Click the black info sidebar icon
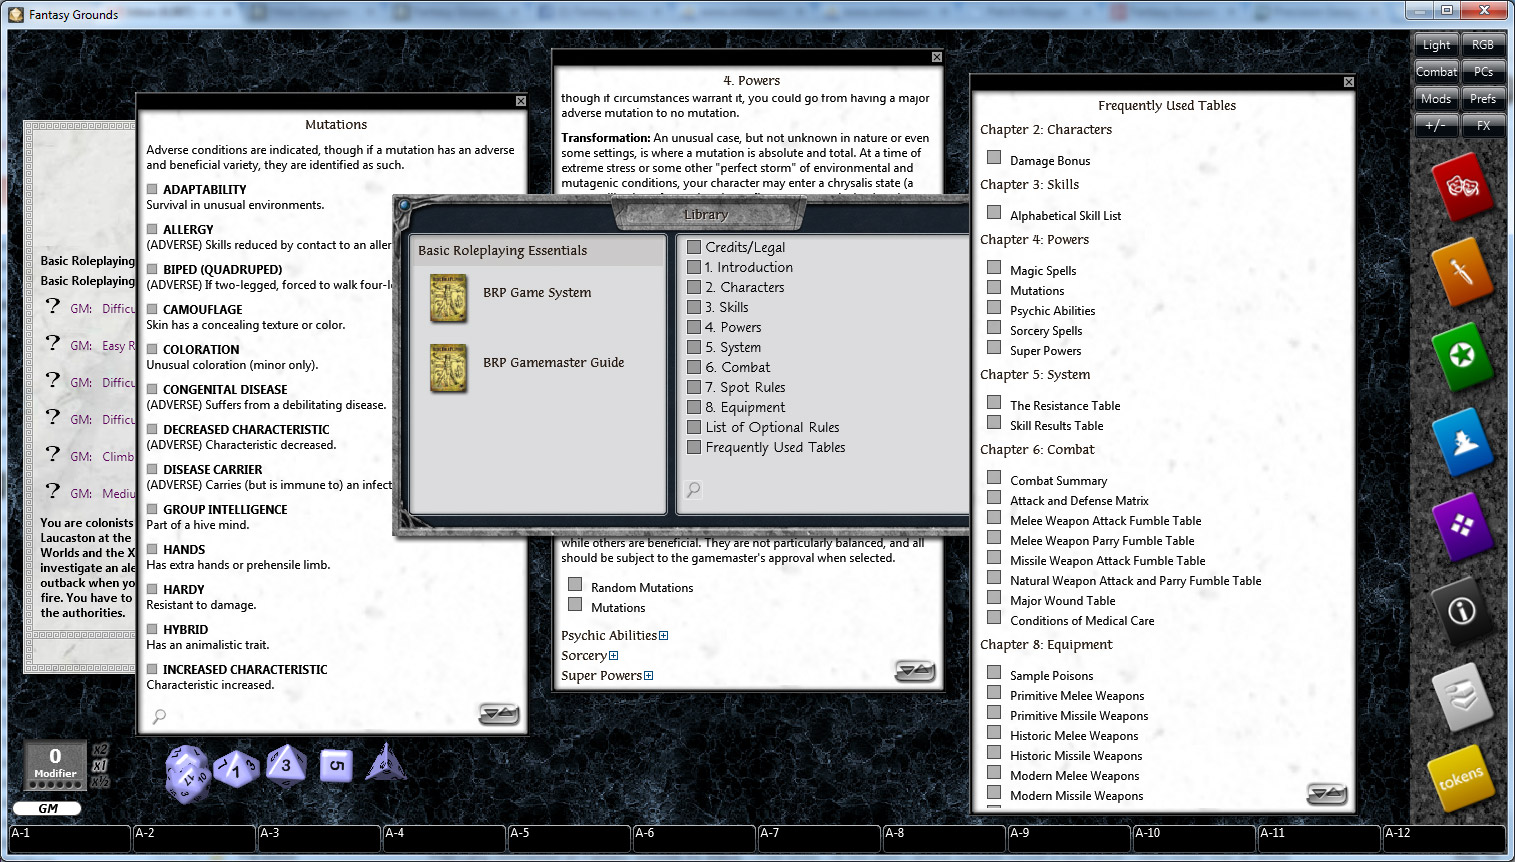Screen dimensions: 1515x862 coord(1462,613)
